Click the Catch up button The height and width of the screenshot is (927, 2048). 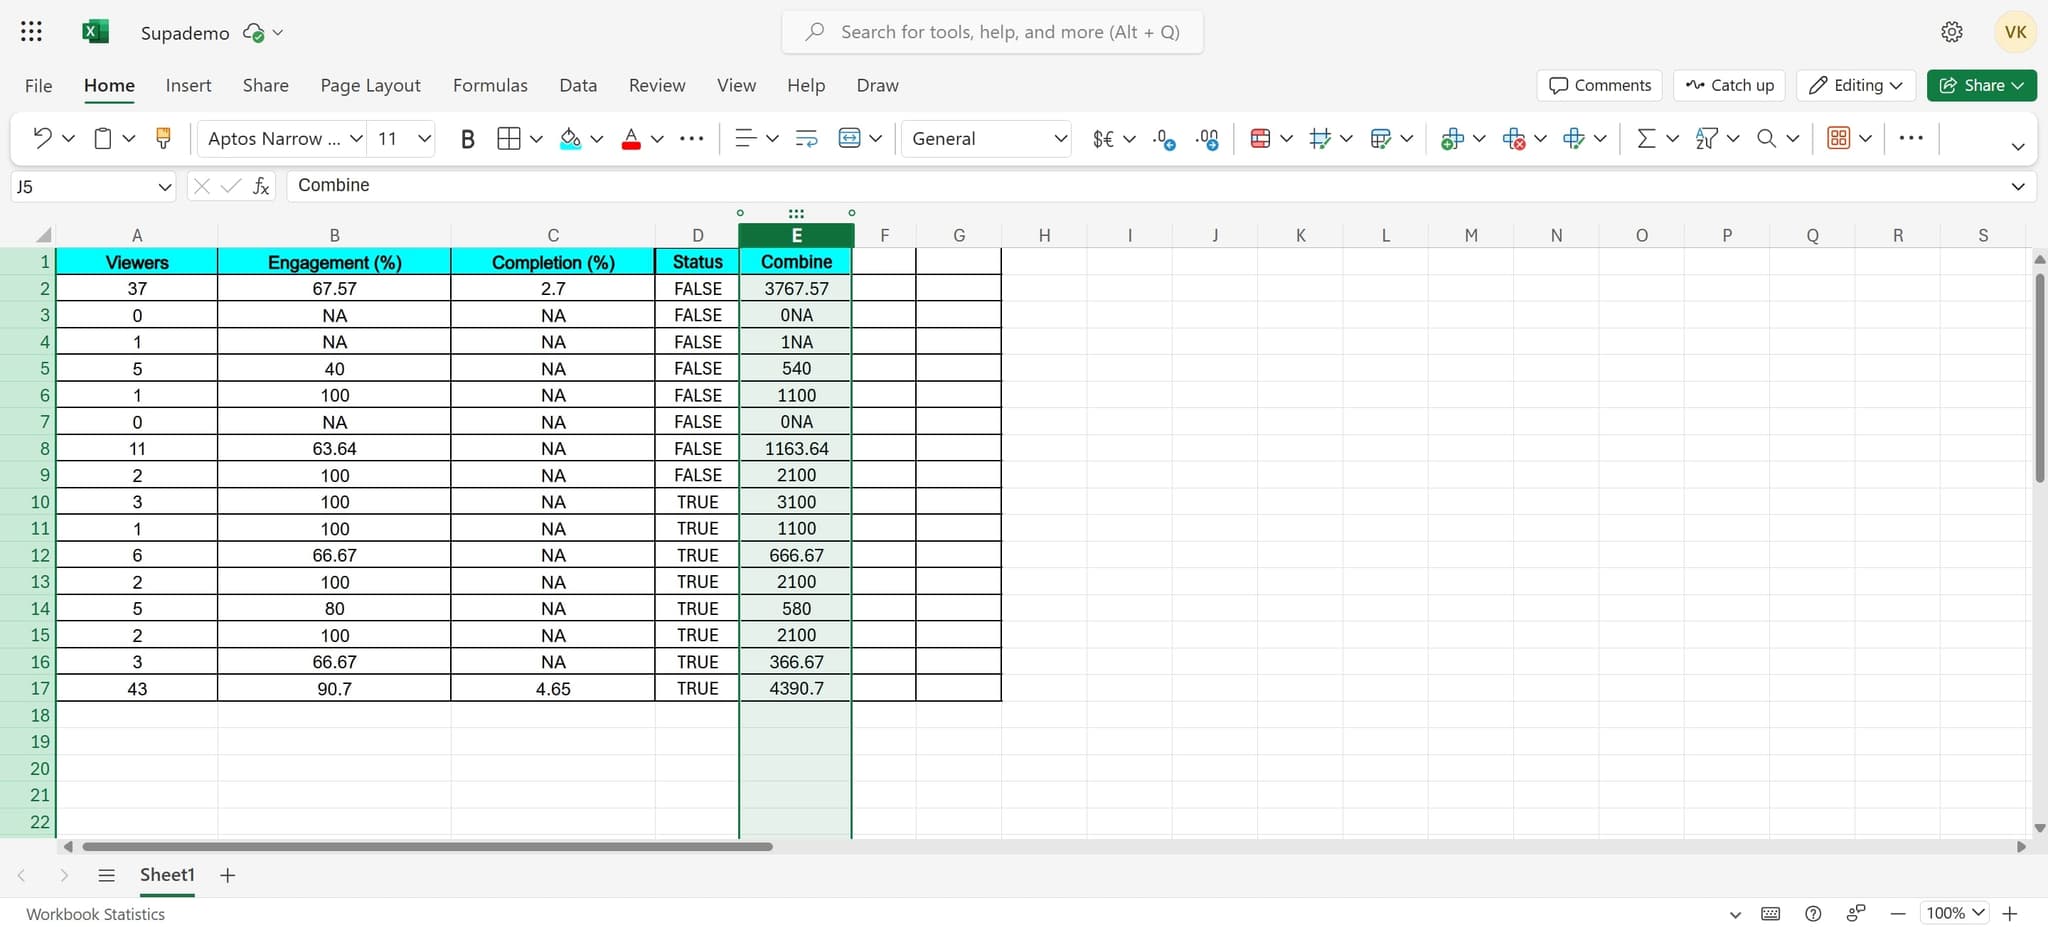tap(1729, 85)
